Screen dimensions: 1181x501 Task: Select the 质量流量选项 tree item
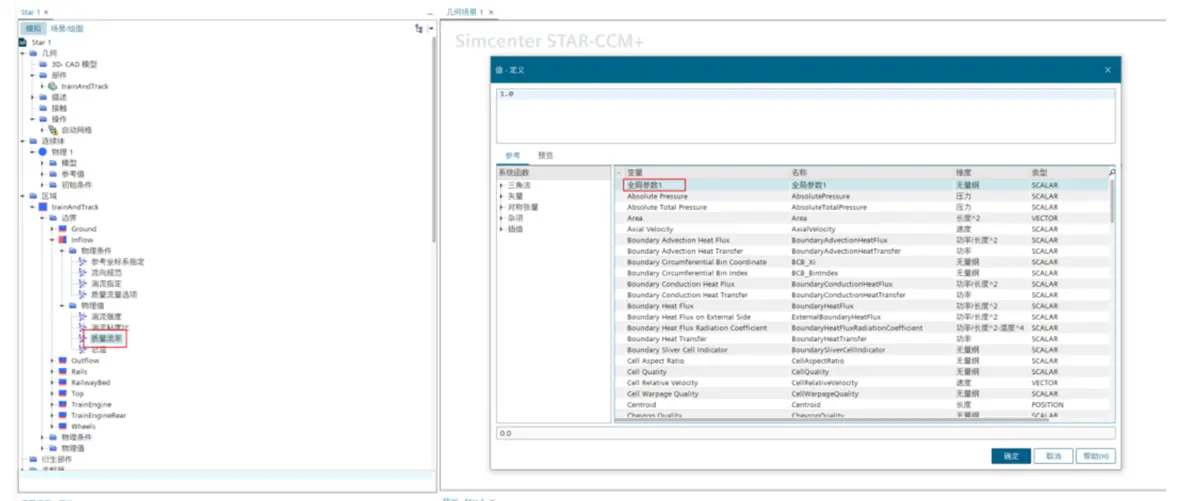pyautogui.click(x=114, y=295)
